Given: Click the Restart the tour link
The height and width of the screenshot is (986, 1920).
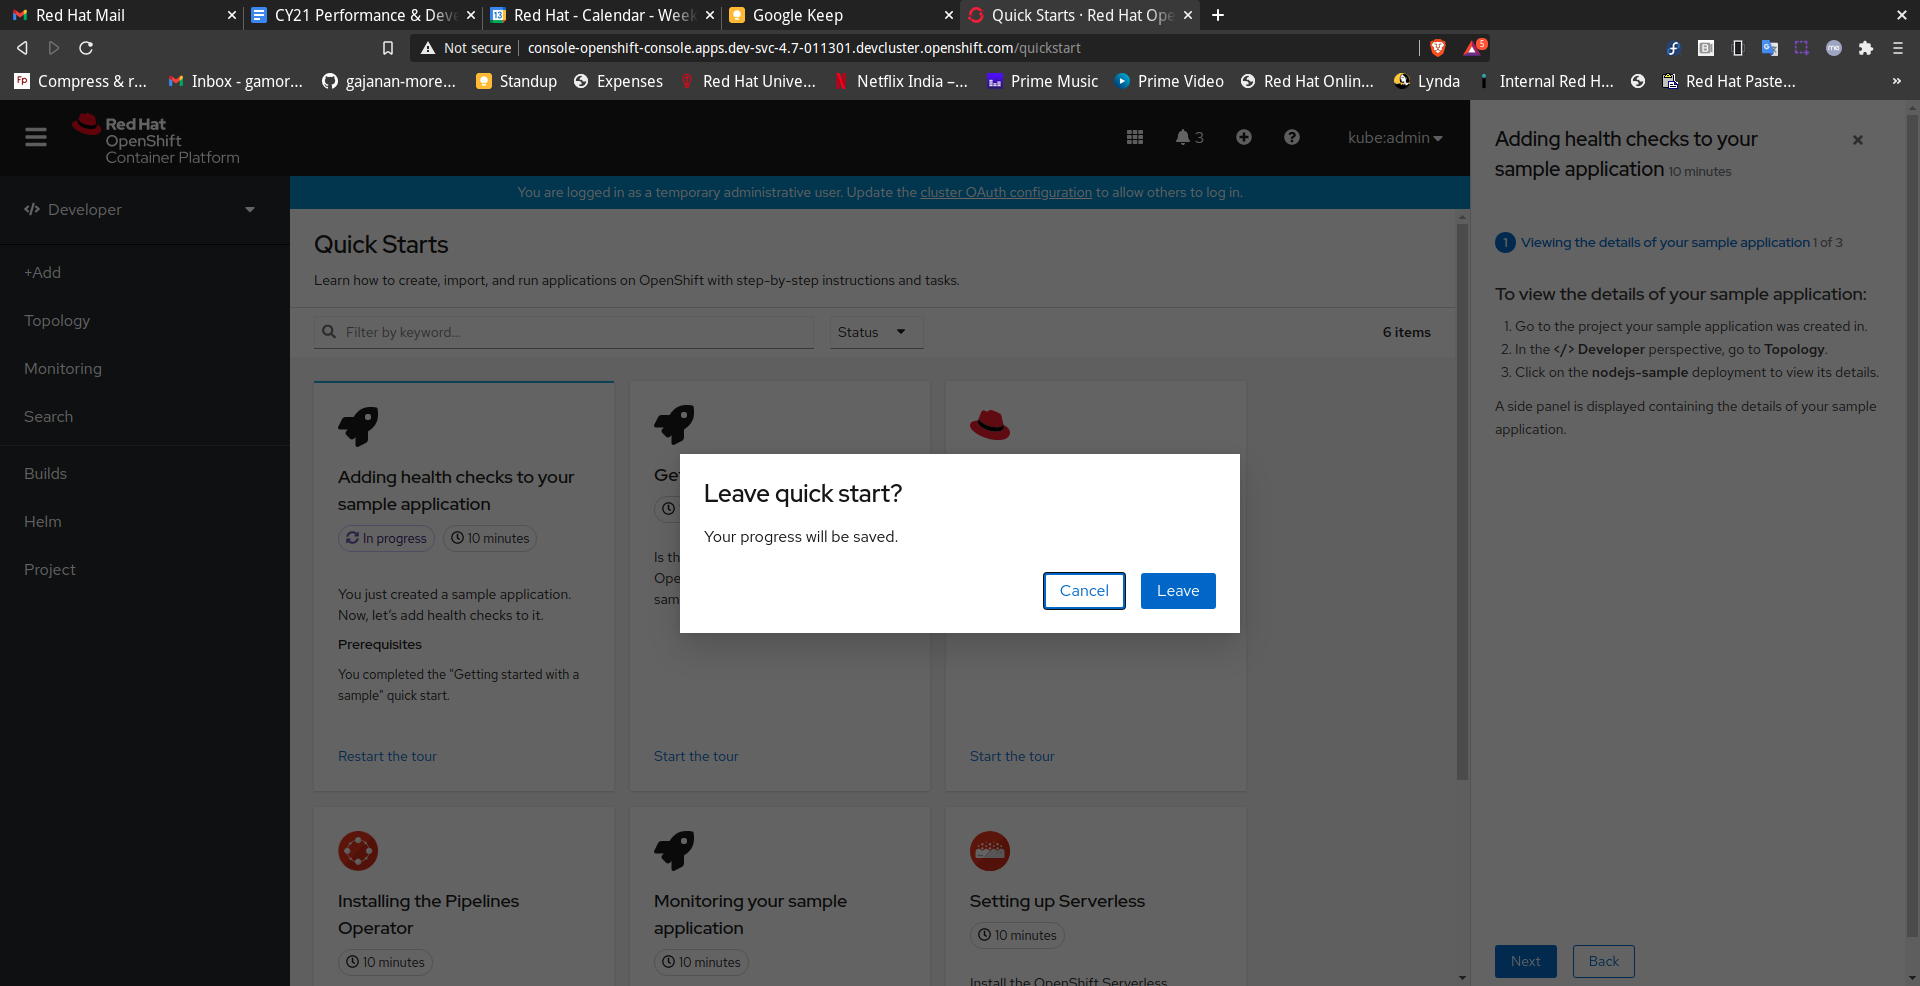Looking at the screenshot, I should (387, 756).
